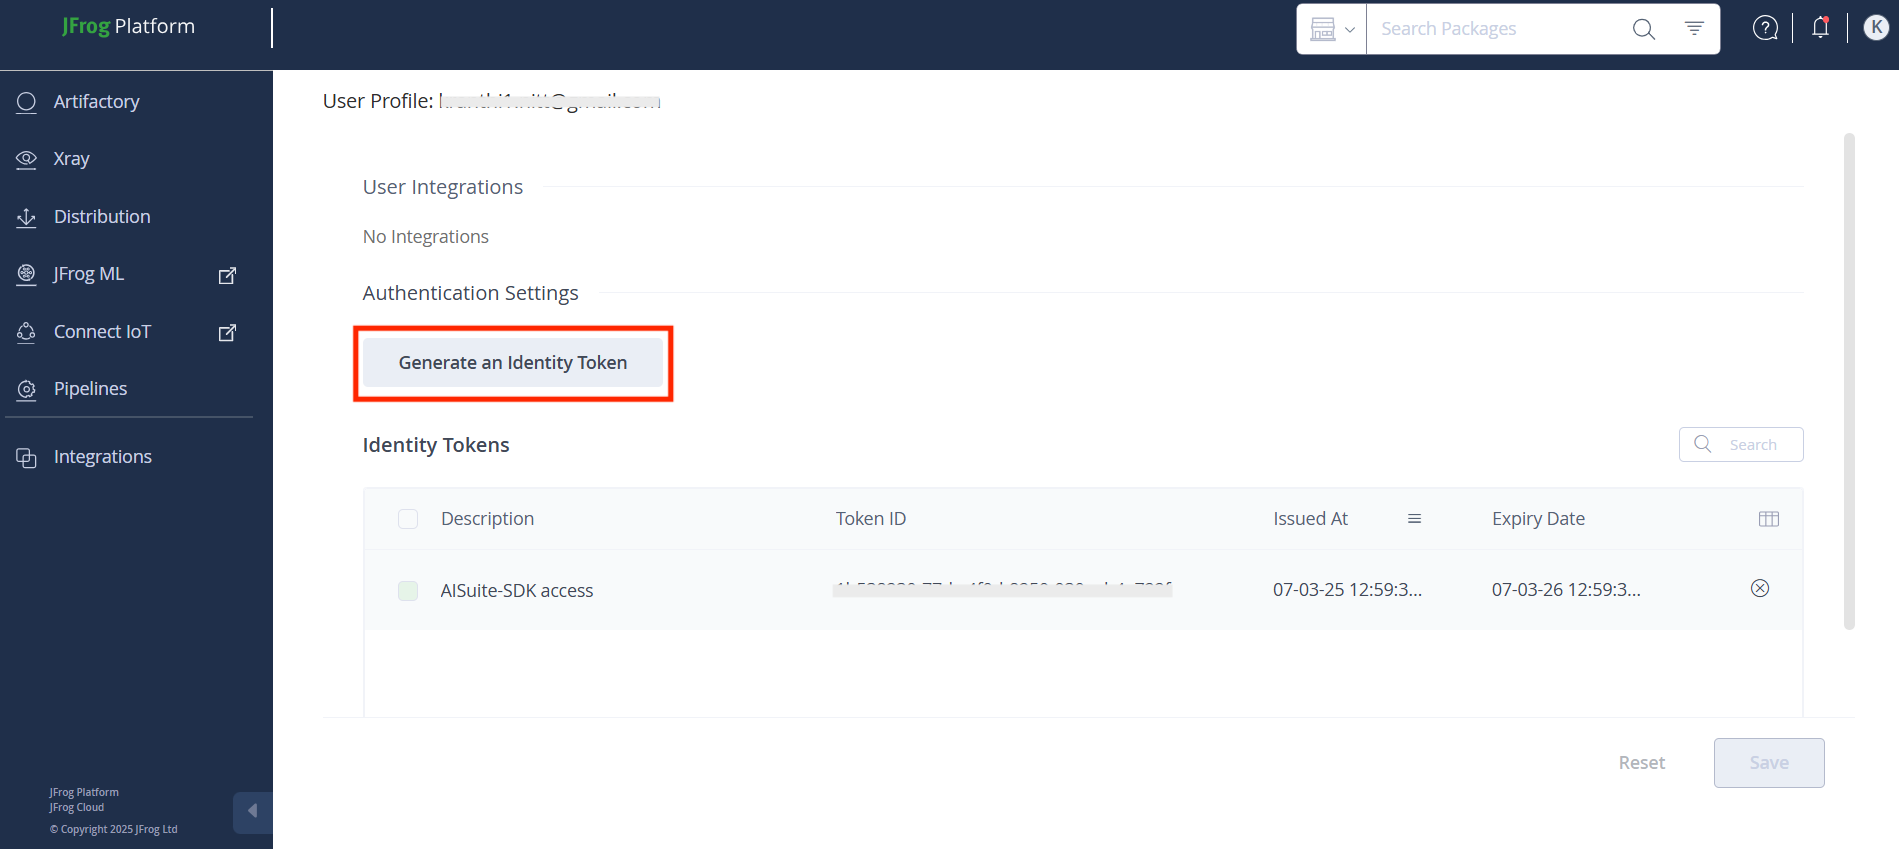Screen dimensions: 1899x849
Task: Open the user avatar K menu
Action: pos(1876,28)
